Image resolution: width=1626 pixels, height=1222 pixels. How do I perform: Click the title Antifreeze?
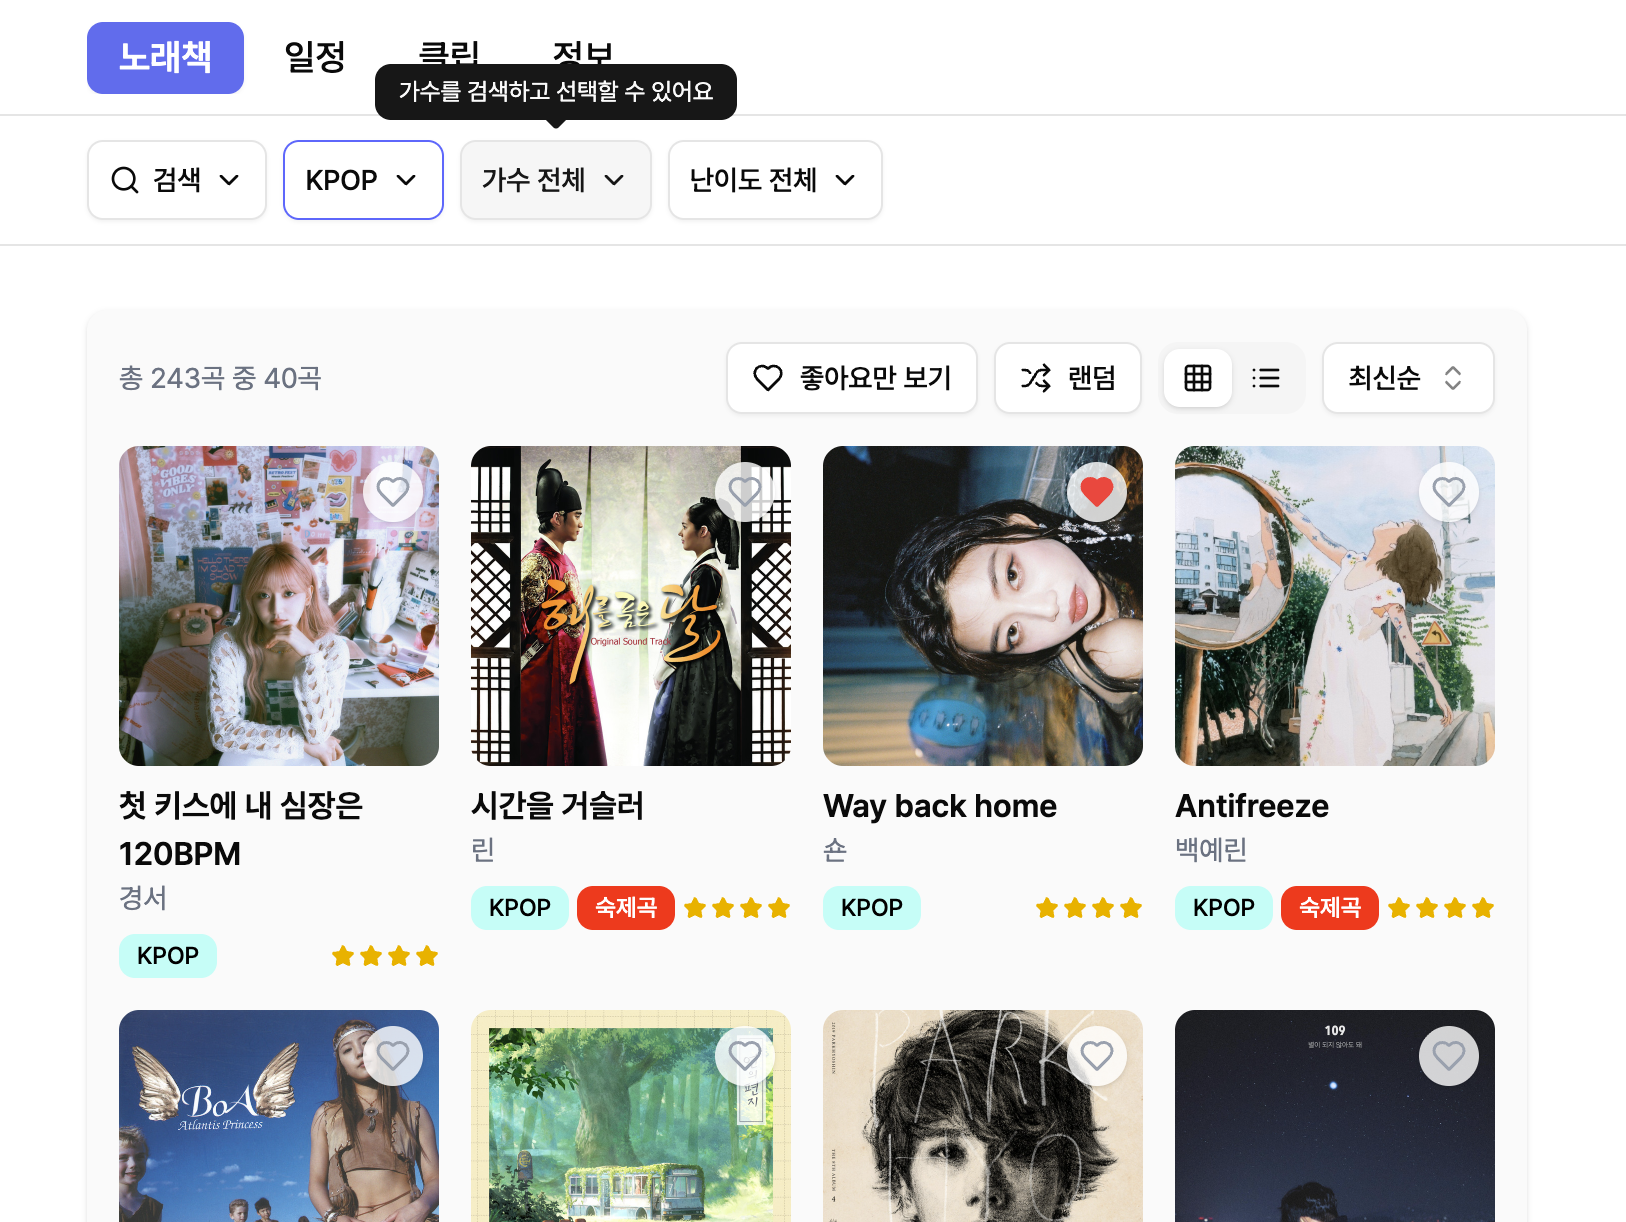pos(1252,806)
